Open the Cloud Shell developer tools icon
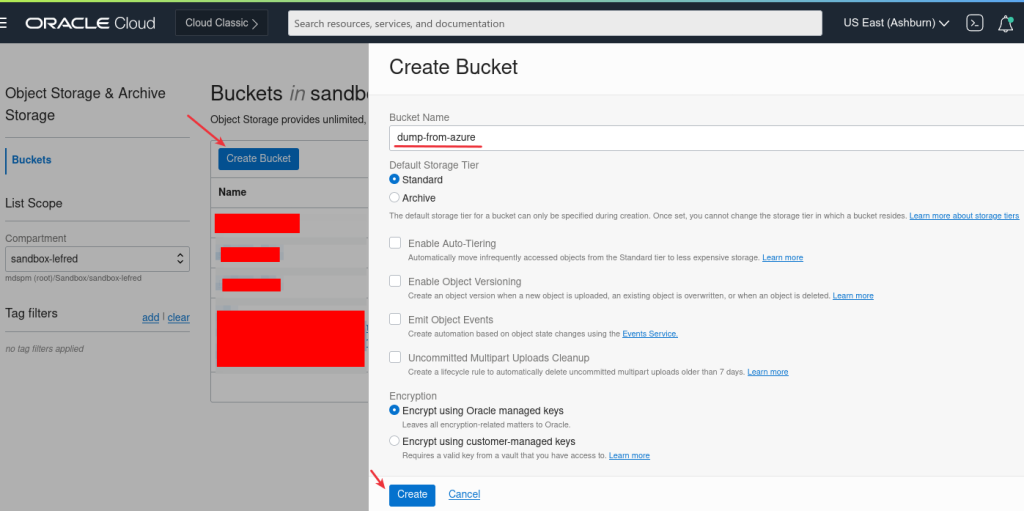Screen dimensions: 1024x511 (974, 24)
